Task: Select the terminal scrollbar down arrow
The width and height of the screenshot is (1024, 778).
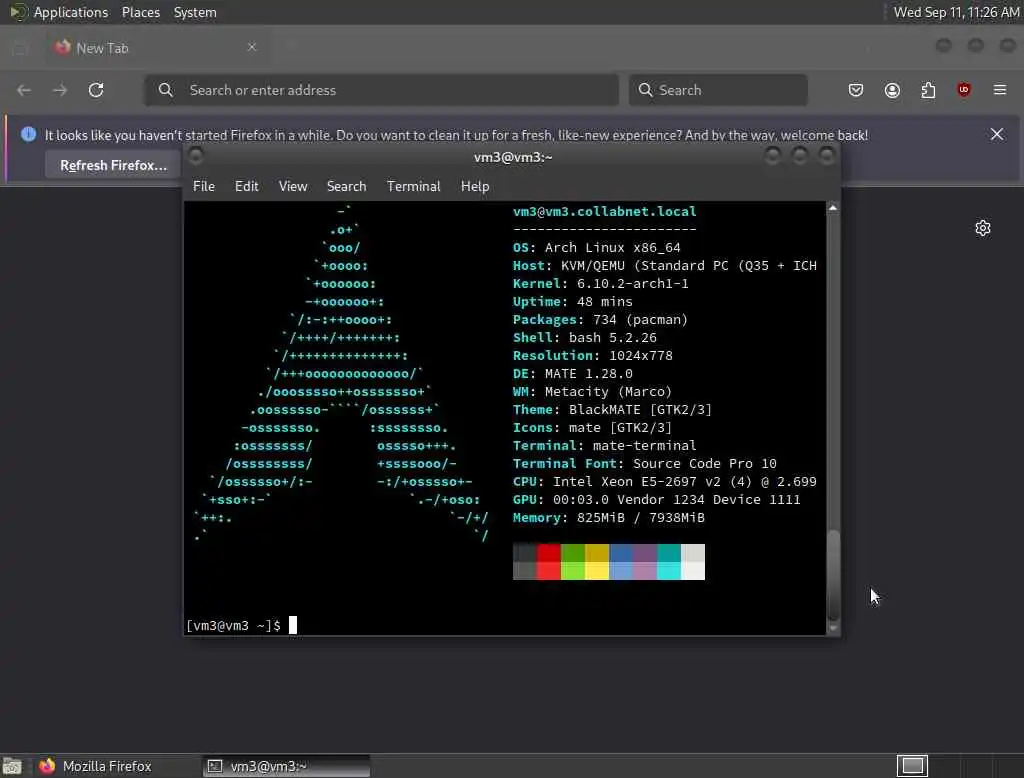Action: click(x=833, y=628)
